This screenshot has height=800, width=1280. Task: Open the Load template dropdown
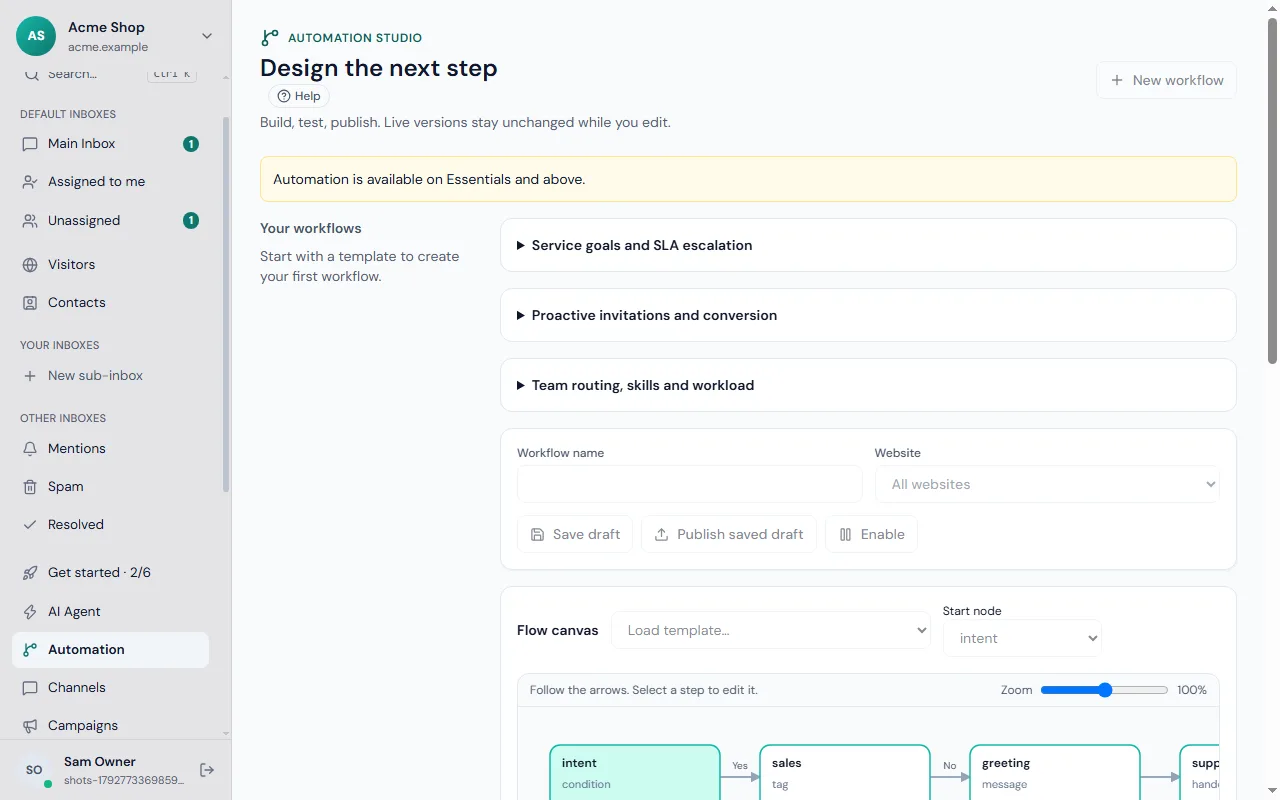tap(771, 630)
